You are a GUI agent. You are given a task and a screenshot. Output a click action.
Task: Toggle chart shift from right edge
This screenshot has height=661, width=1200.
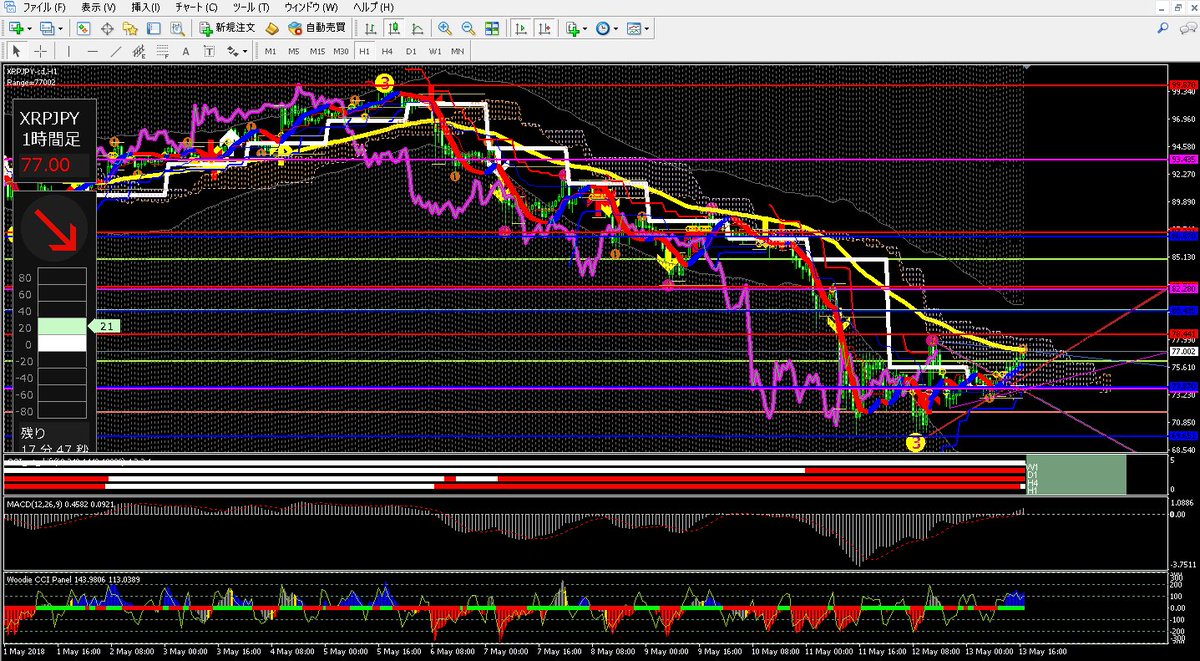click(x=544, y=29)
